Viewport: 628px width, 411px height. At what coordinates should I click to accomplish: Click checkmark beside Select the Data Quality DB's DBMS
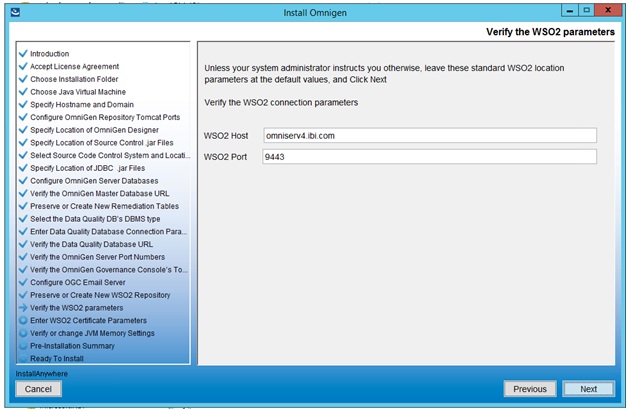click(23, 219)
